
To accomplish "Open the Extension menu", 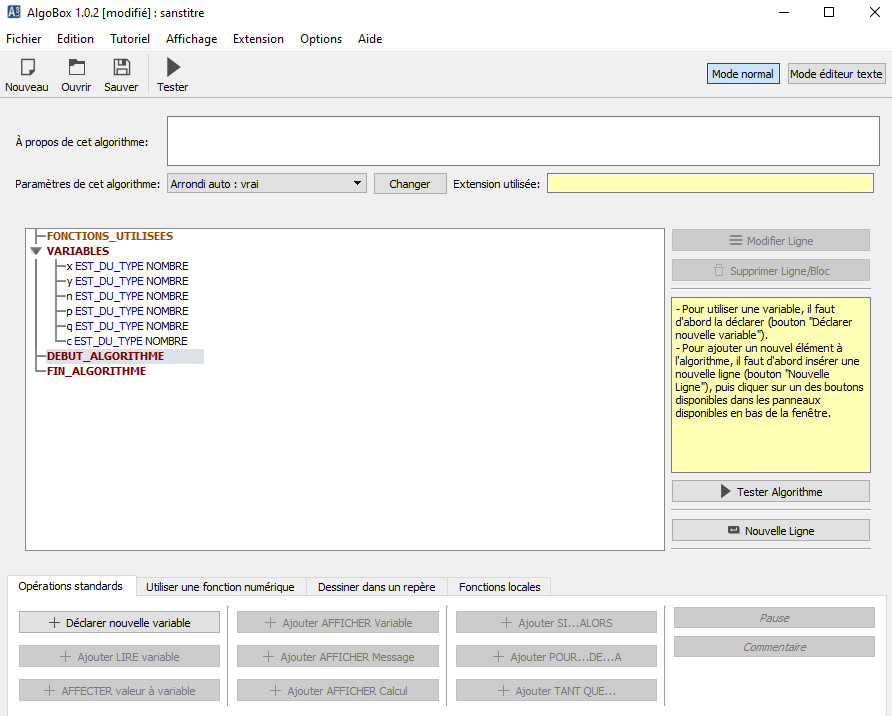I will [258, 39].
